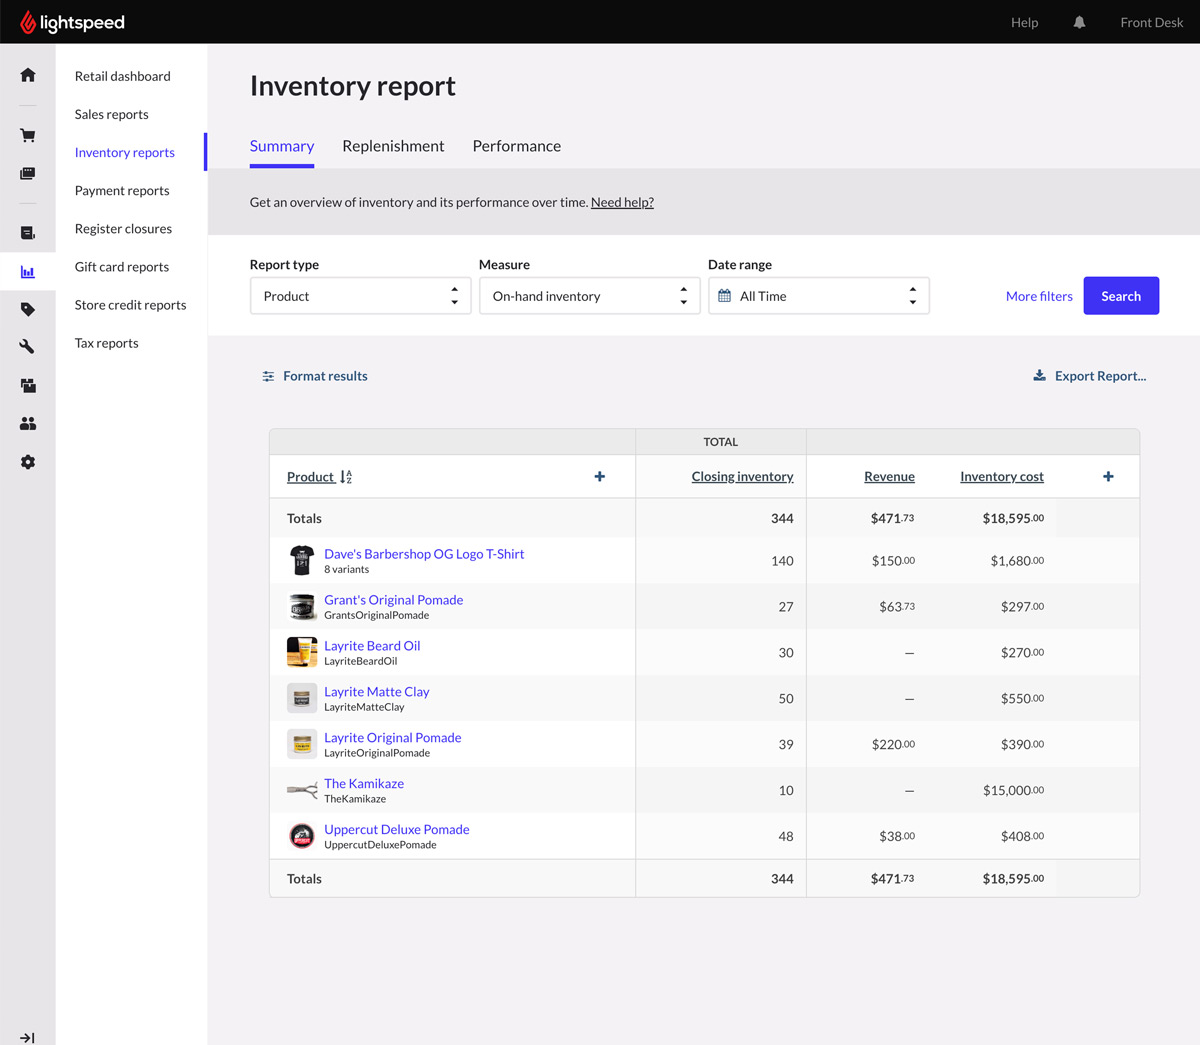Open the shopping cart sales icon
Image resolution: width=1200 pixels, height=1045 pixels.
pos(28,135)
